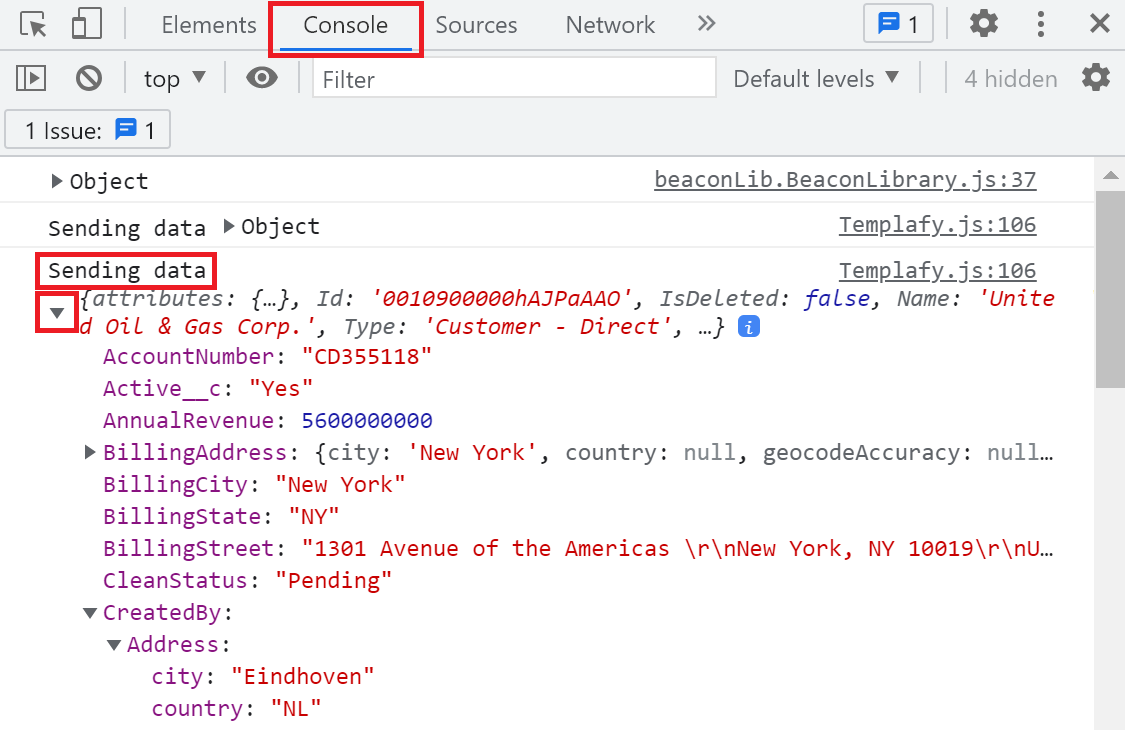The height and width of the screenshot is (730, 1125).
Task: Collapse the expanded Sending data object
Action: click(57, 313)
